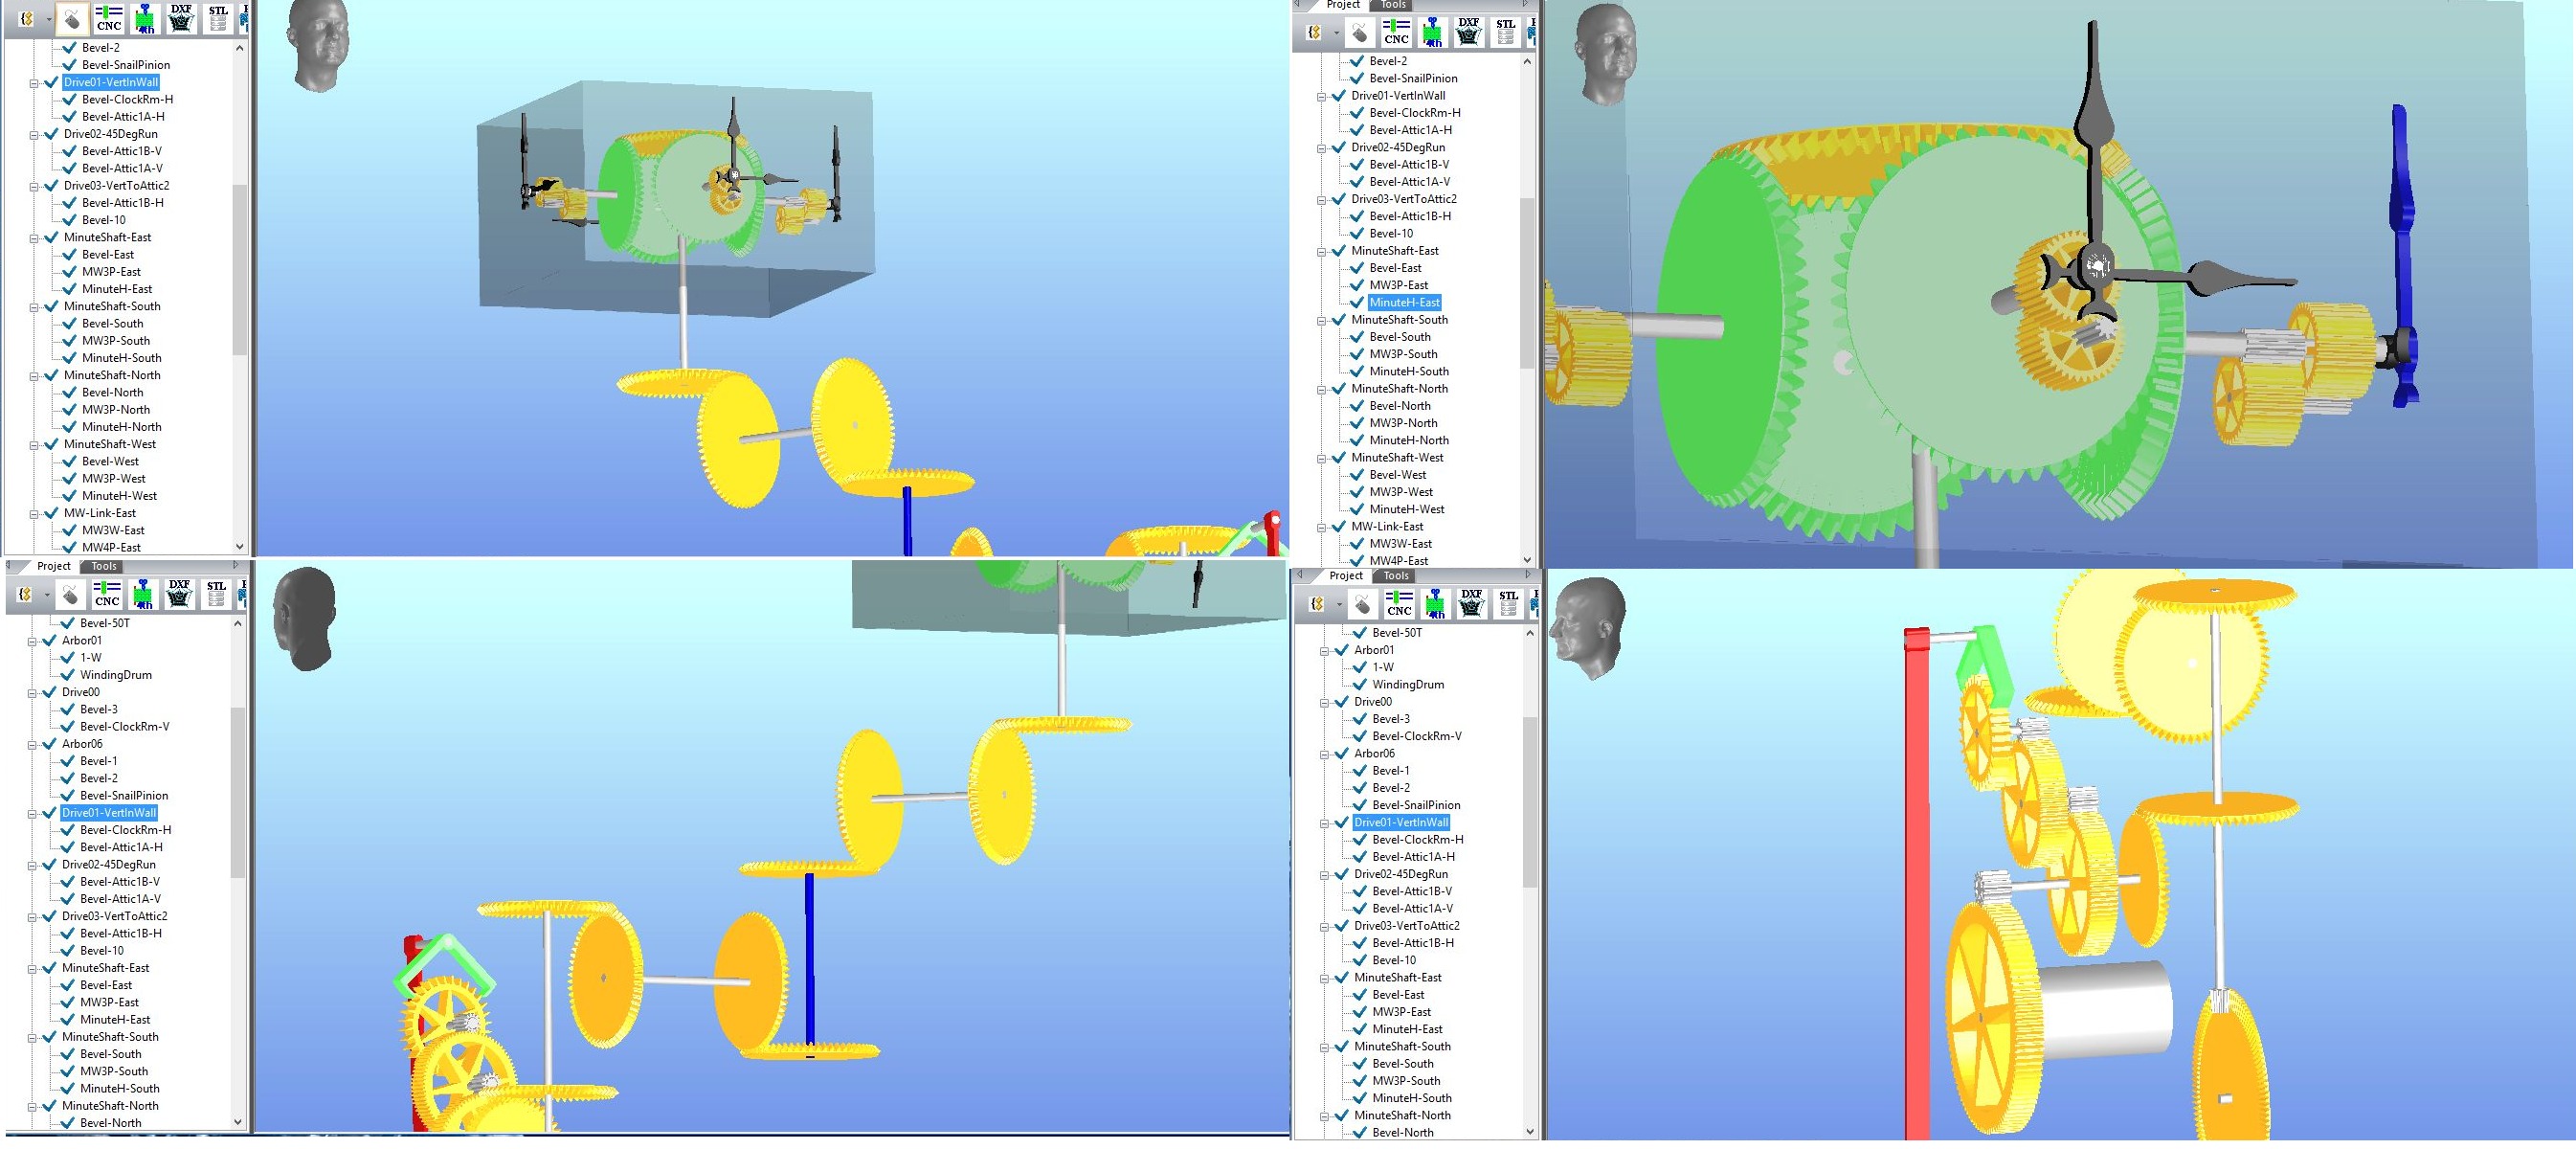This screenshot has height=1149, width=2576.
Task: Click DXF export icon in top-right panel
Action: [1468, 32]
